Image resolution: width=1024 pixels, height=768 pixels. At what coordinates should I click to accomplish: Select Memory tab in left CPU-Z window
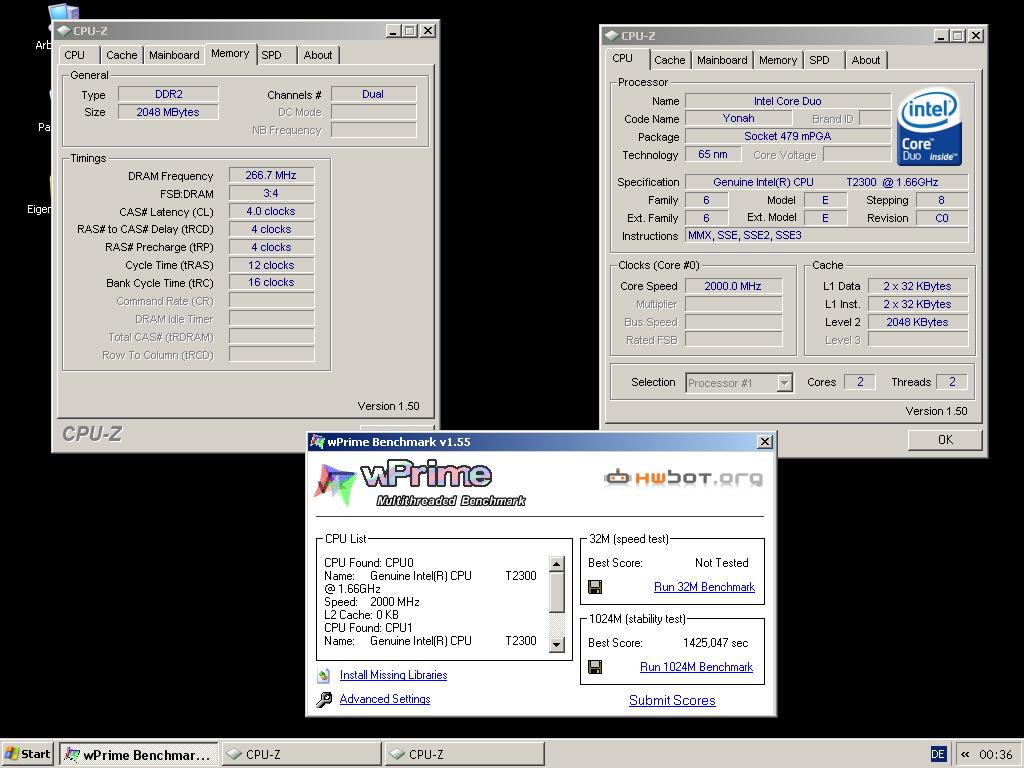230,54
